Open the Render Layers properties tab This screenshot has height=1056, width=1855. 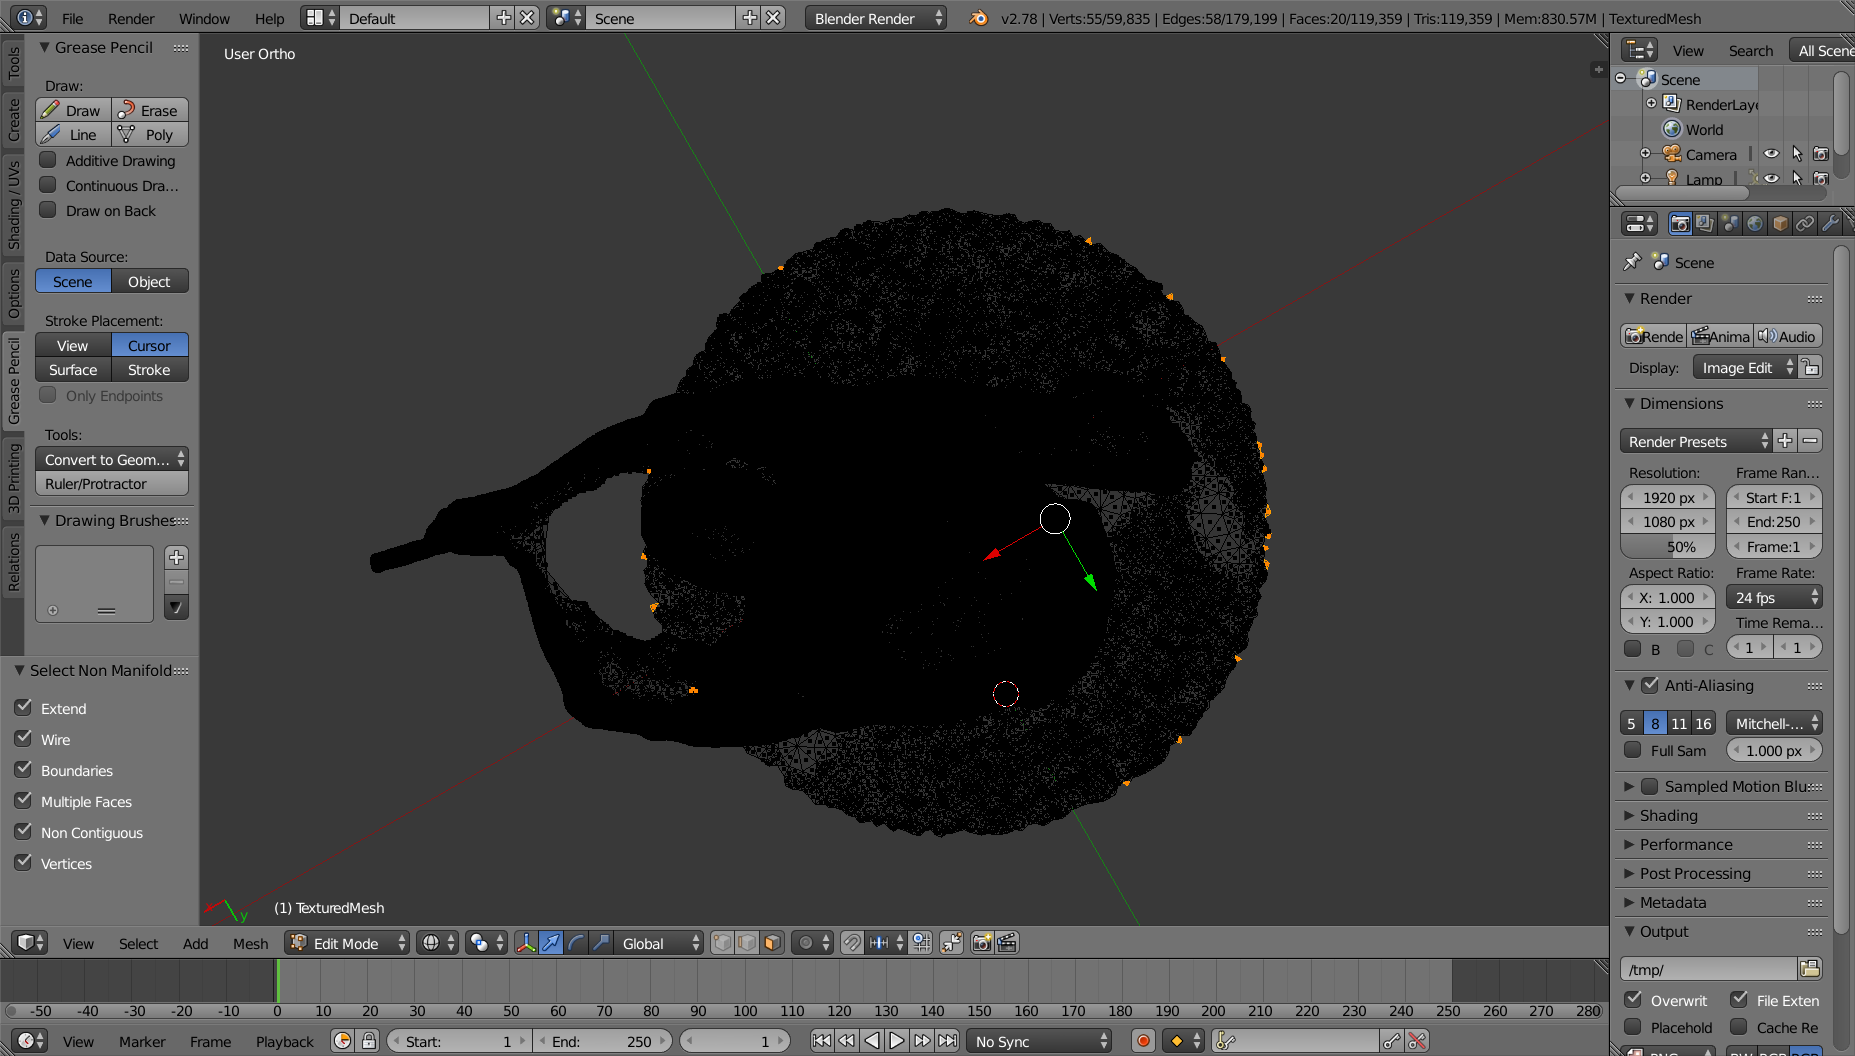pyautogui.click(x=1705, y=223)
